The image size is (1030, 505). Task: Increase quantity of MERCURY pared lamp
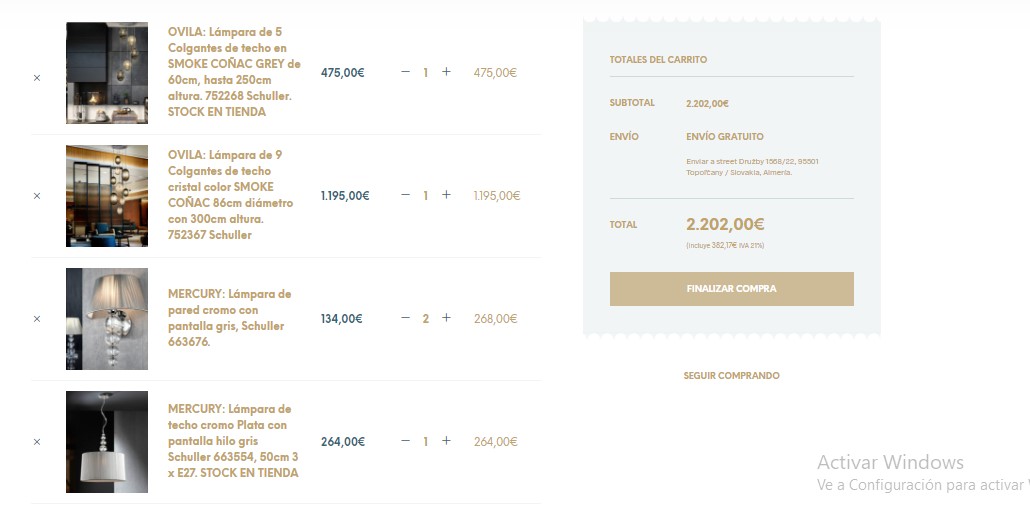coord(446,318)
